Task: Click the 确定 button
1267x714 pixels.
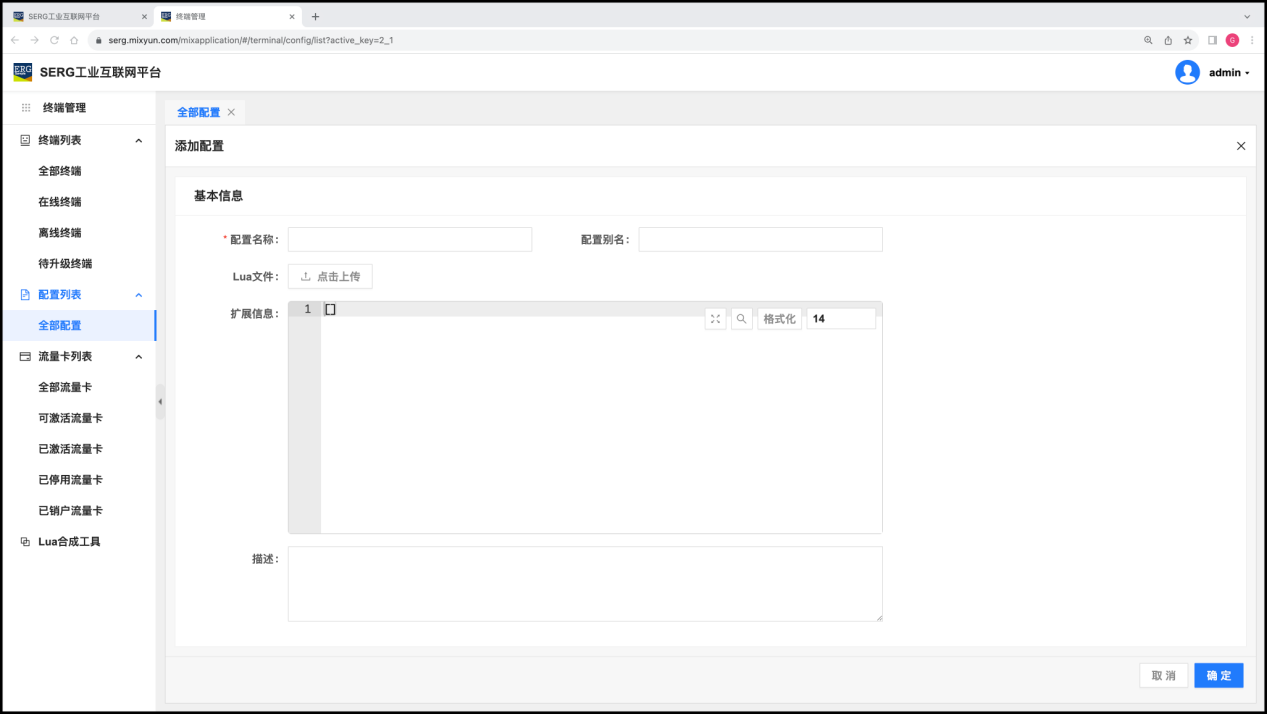Action: pos(1218,675)
